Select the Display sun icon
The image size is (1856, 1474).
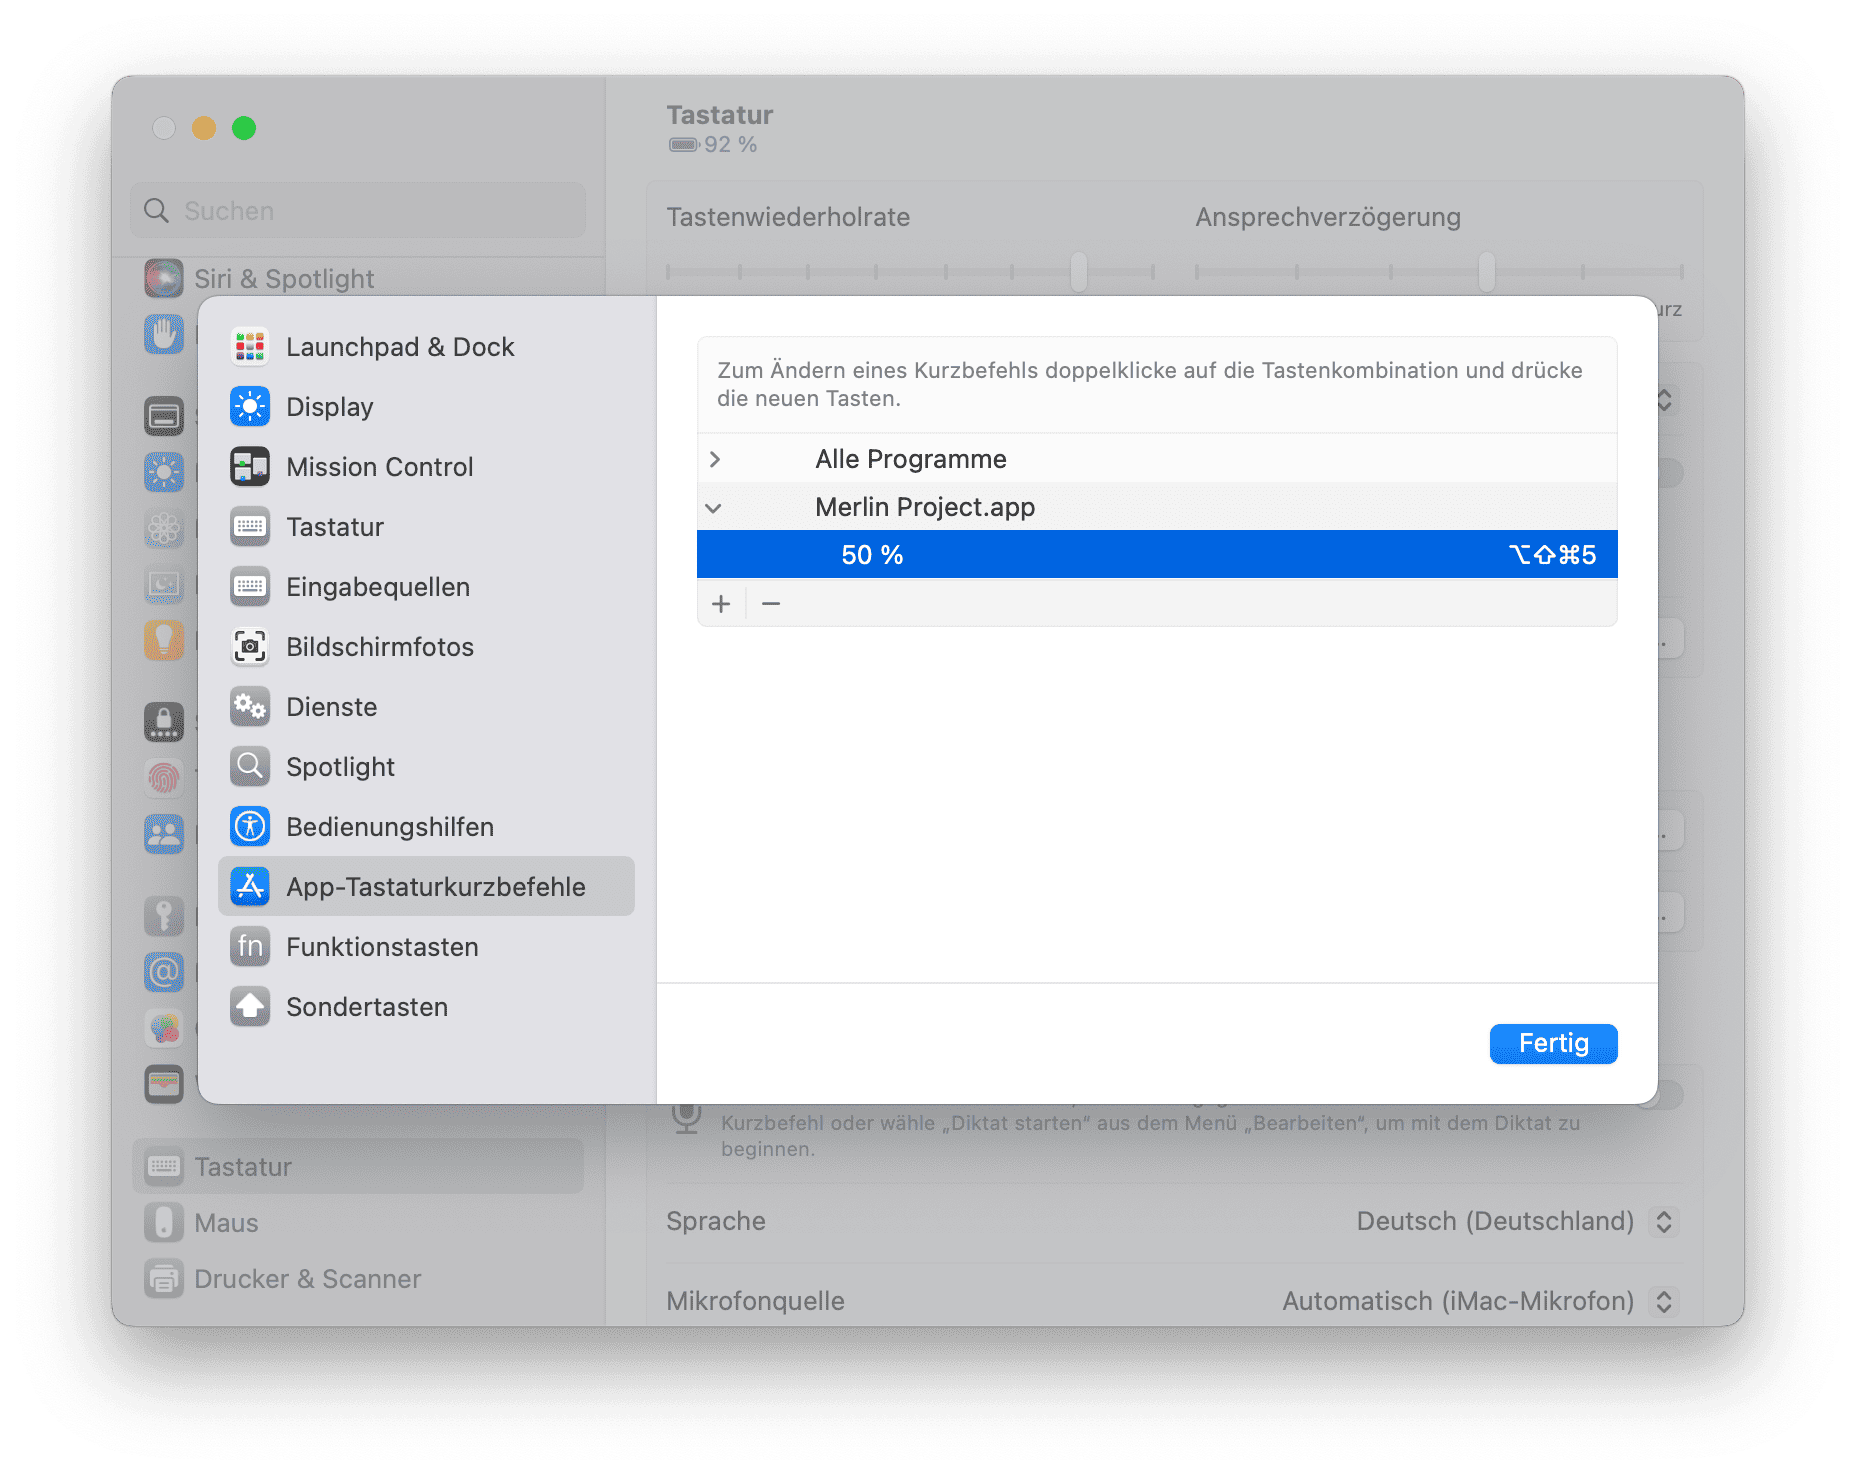[x=250, y=407]
